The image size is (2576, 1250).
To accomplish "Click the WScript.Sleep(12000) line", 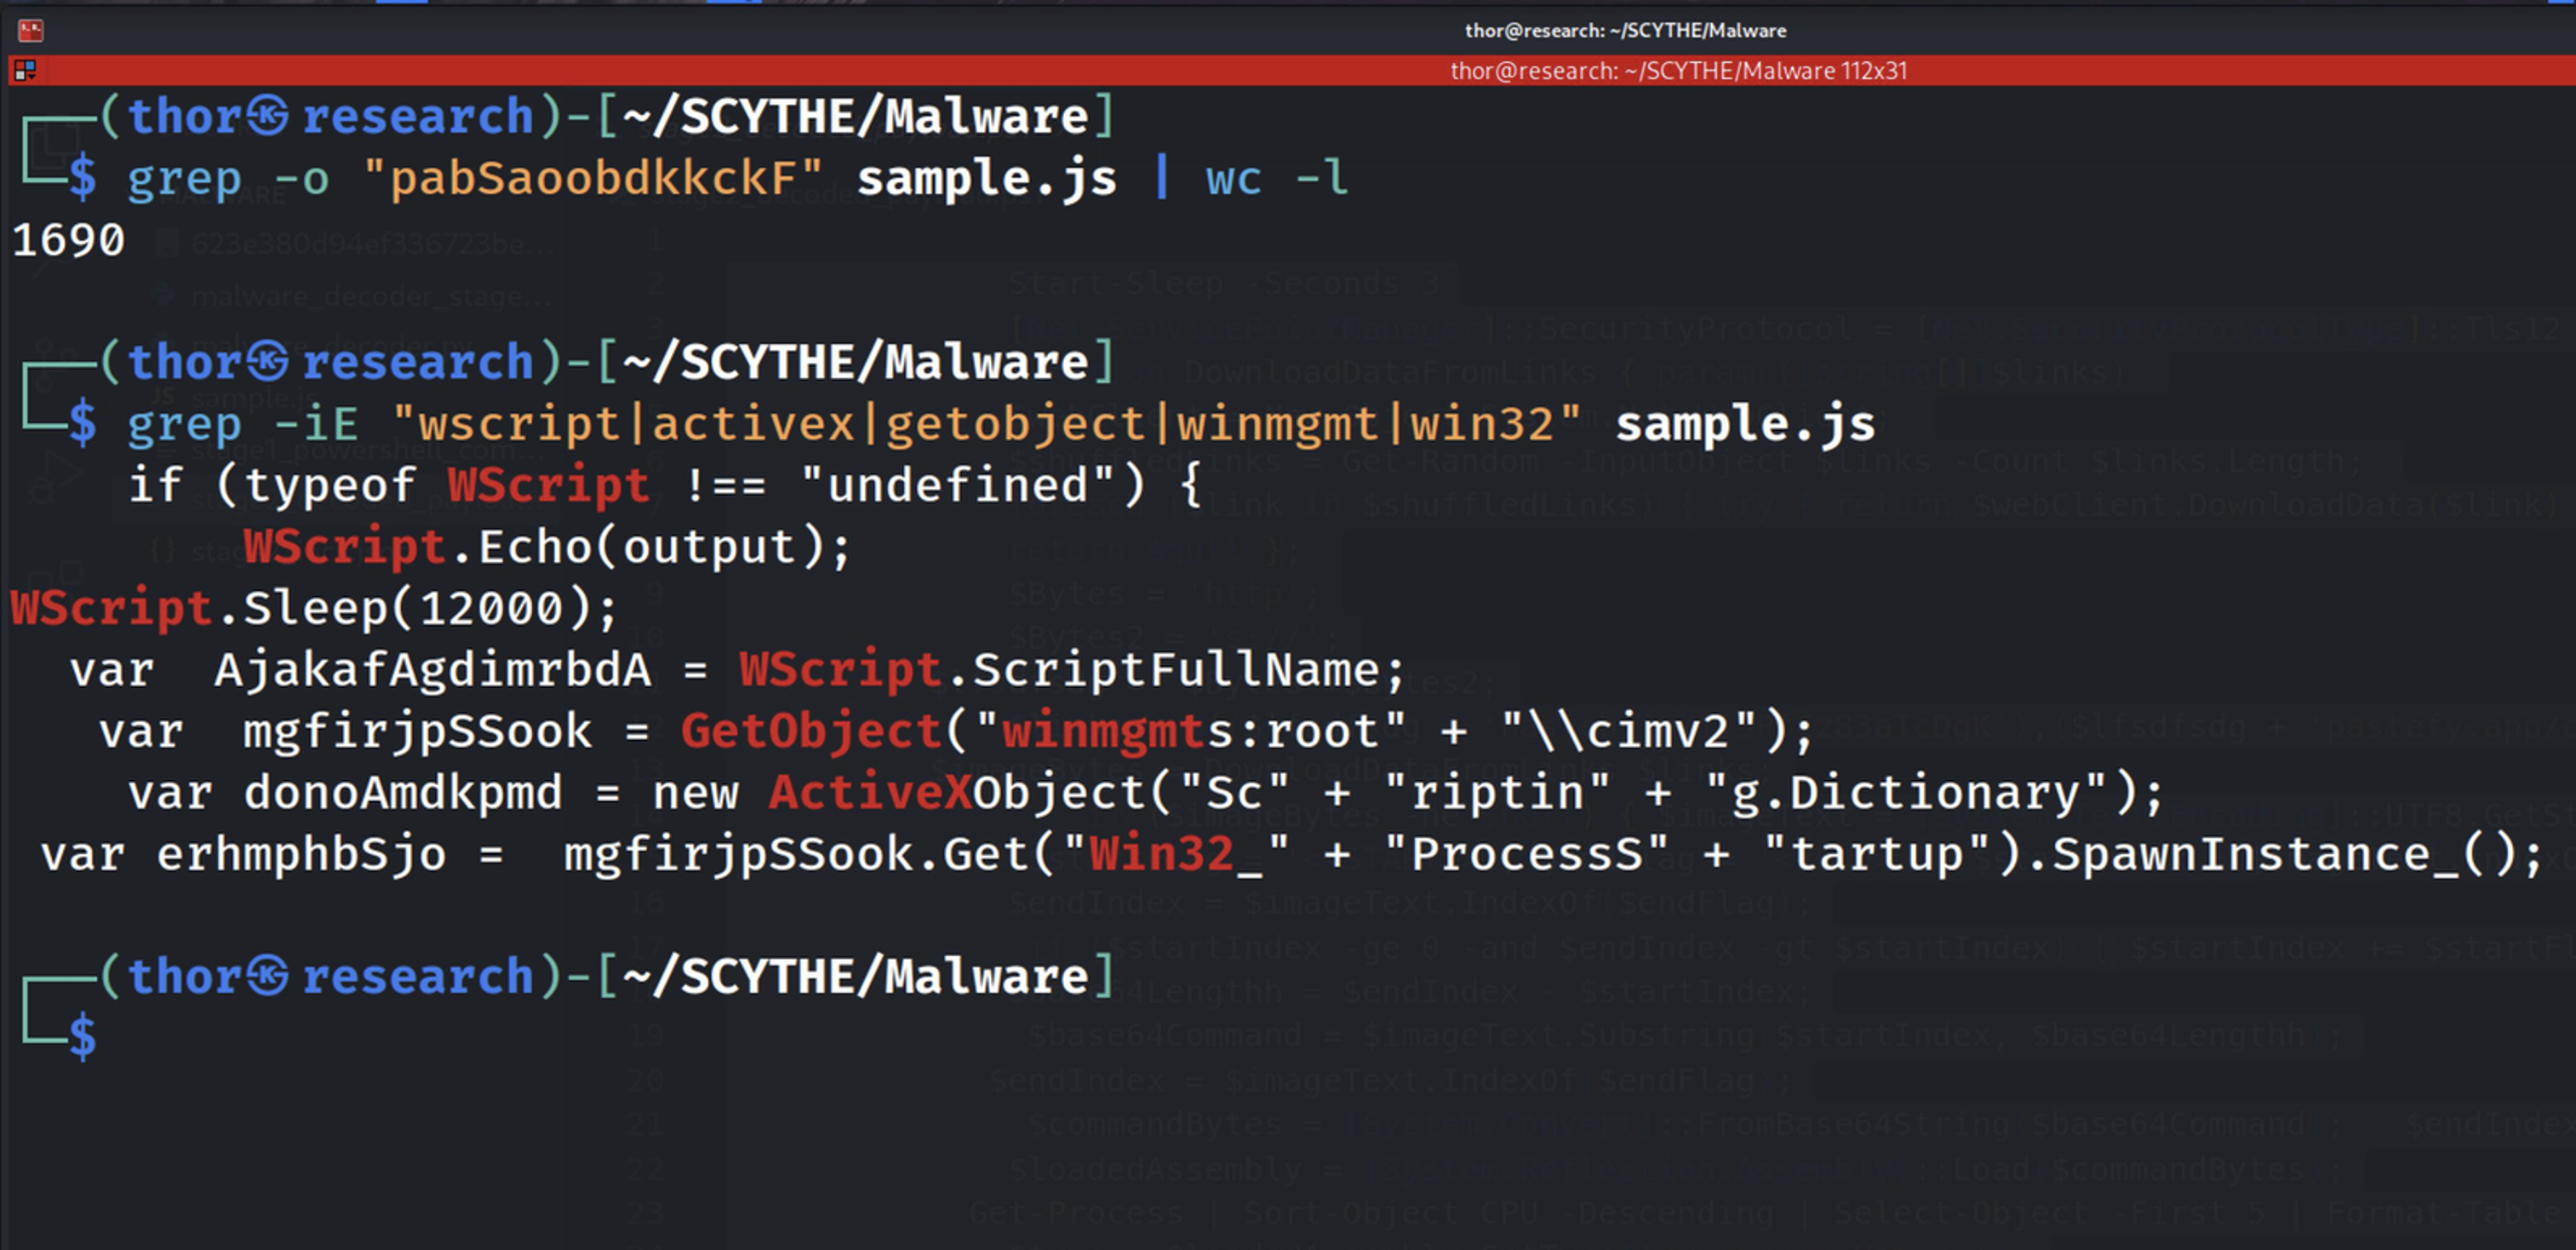I will coord(314,608).
